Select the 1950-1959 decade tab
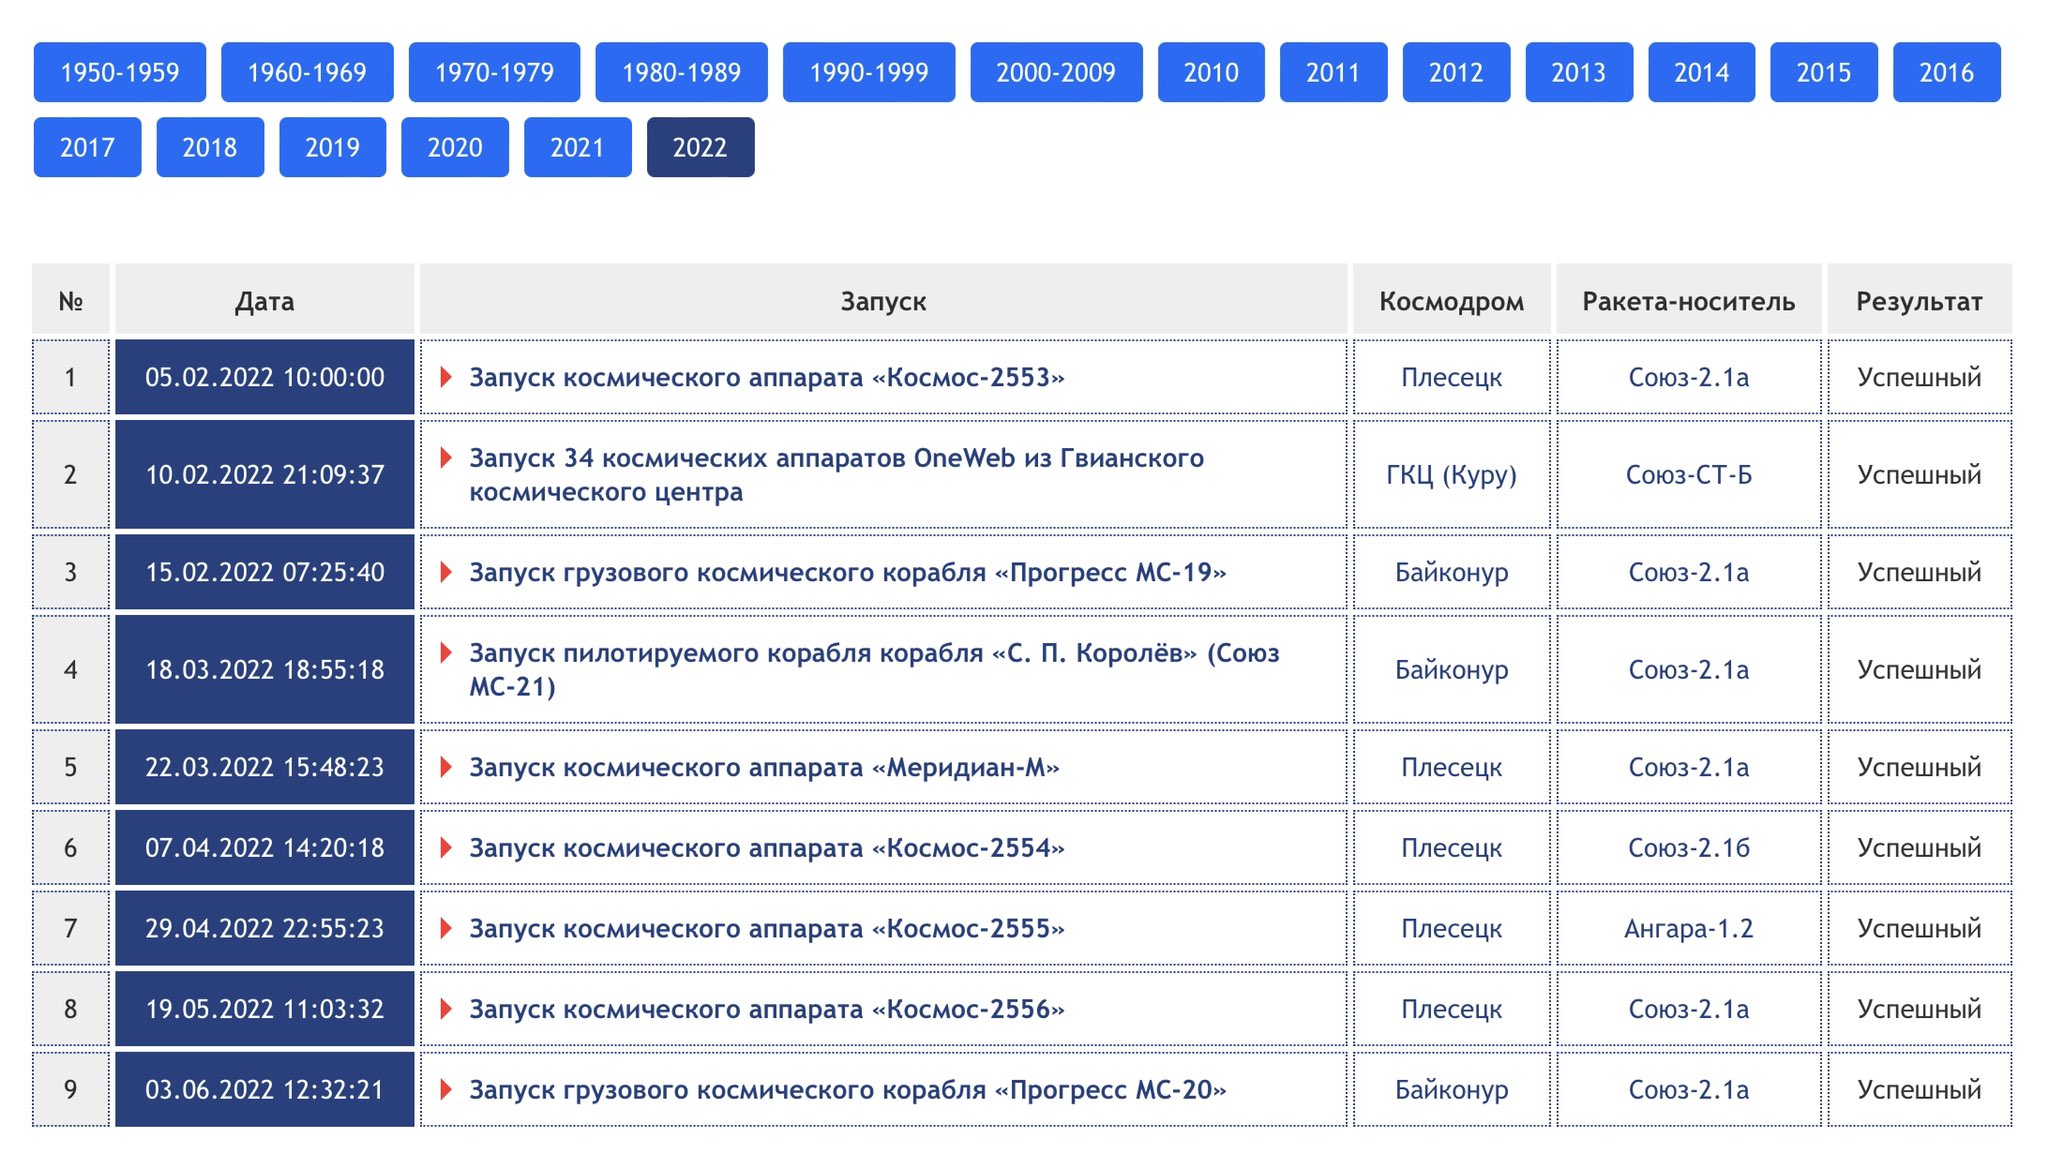Screen dimensions: 2048x1168 pos(120,72)
